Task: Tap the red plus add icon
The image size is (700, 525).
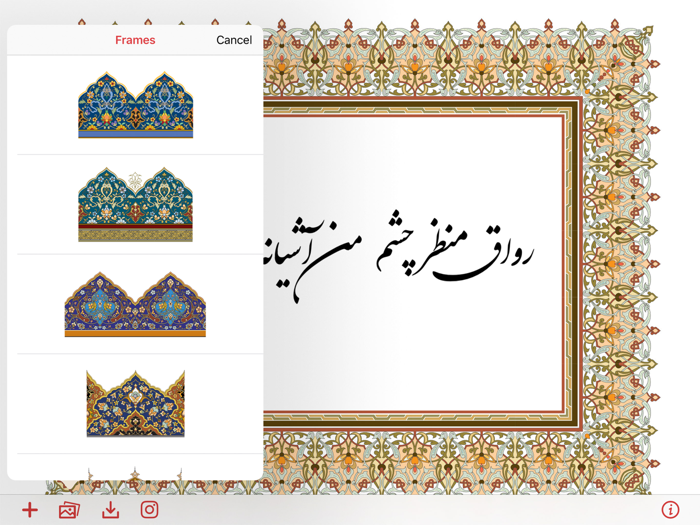Action: tap(30, 510)
